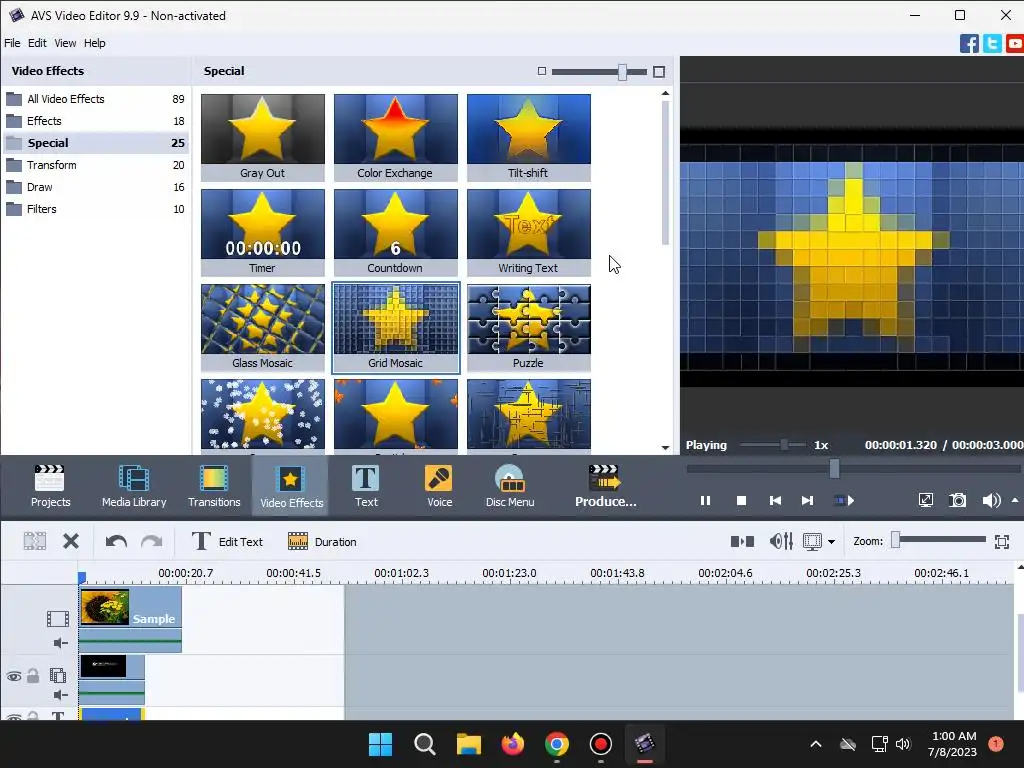Toggle visibility eye of overlay track
The height and width of the screenshot is (768, 1024).
[x=14, y=676]
